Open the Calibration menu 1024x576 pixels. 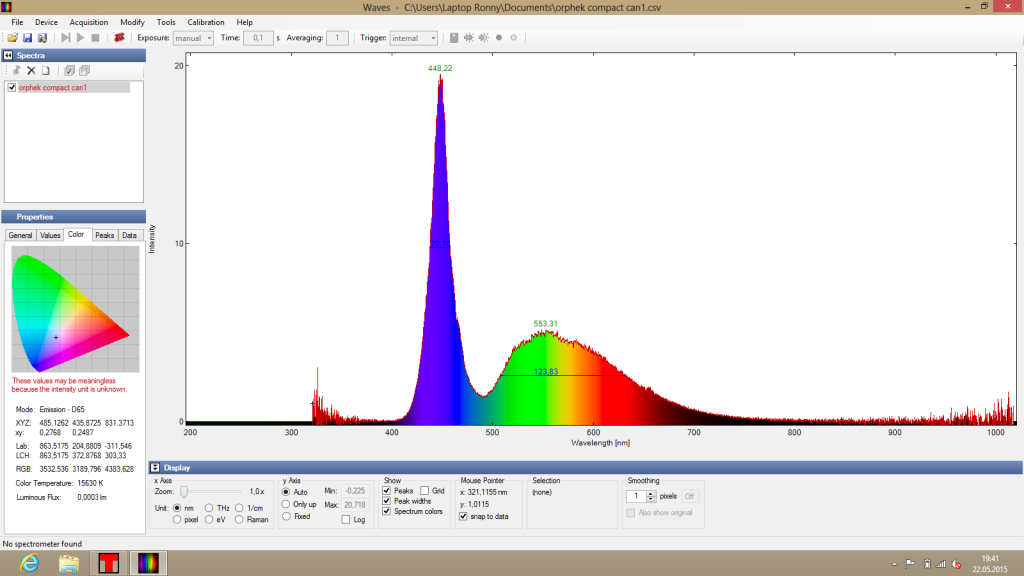point(206,22)
